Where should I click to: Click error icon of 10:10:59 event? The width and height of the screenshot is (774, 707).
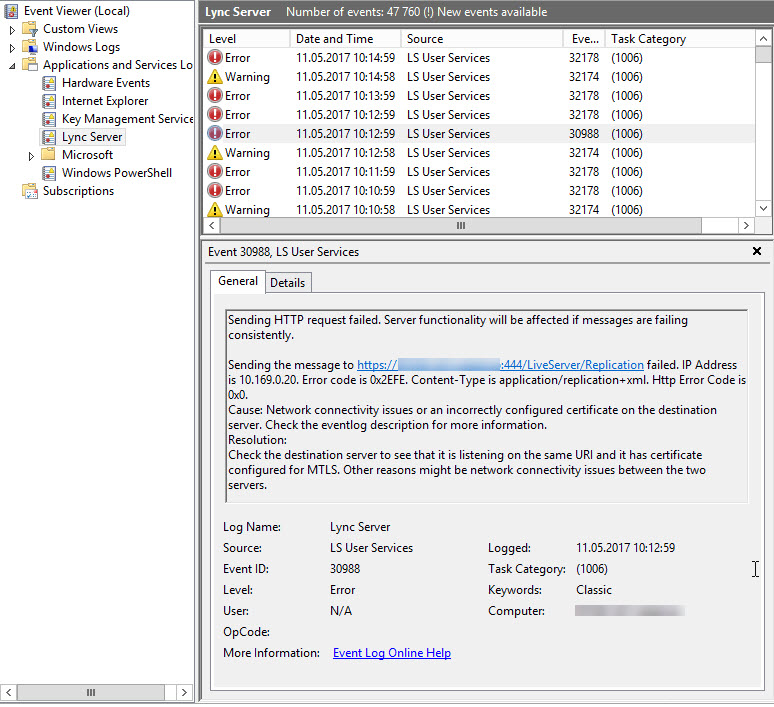pos(215,191)
